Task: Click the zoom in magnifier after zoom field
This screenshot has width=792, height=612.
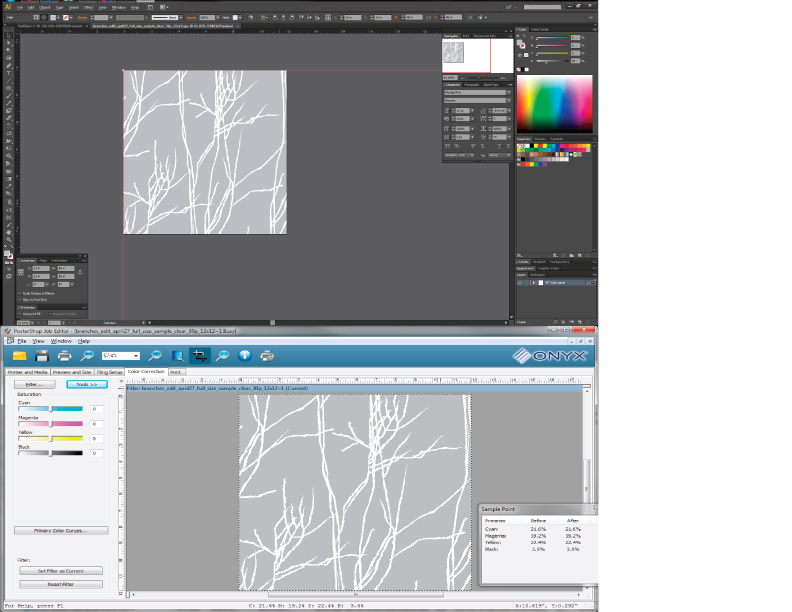Action: click(155, 355)
